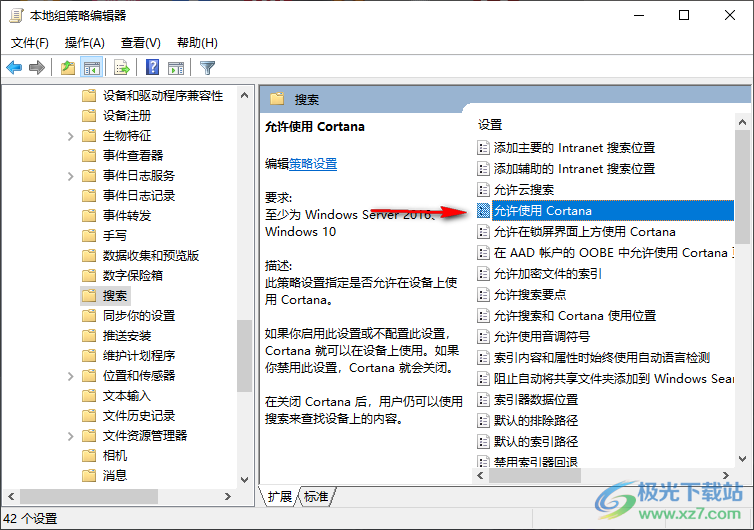The image size is (754, 530).
Task: Click the 默认的索引路径 policy icon
Action: click(483, 442)
